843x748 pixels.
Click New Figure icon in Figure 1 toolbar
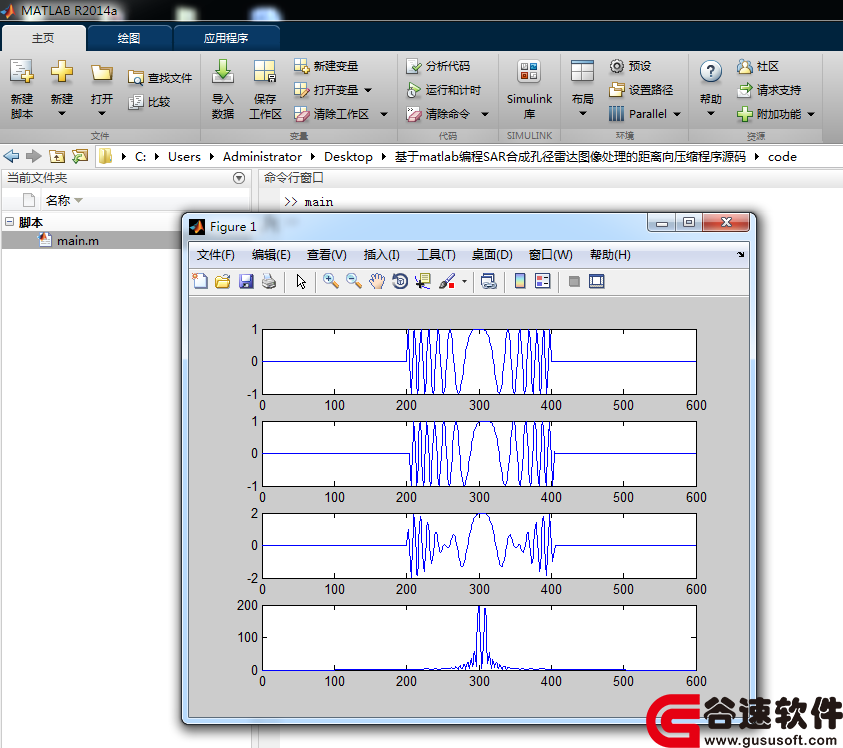(200, 281)
